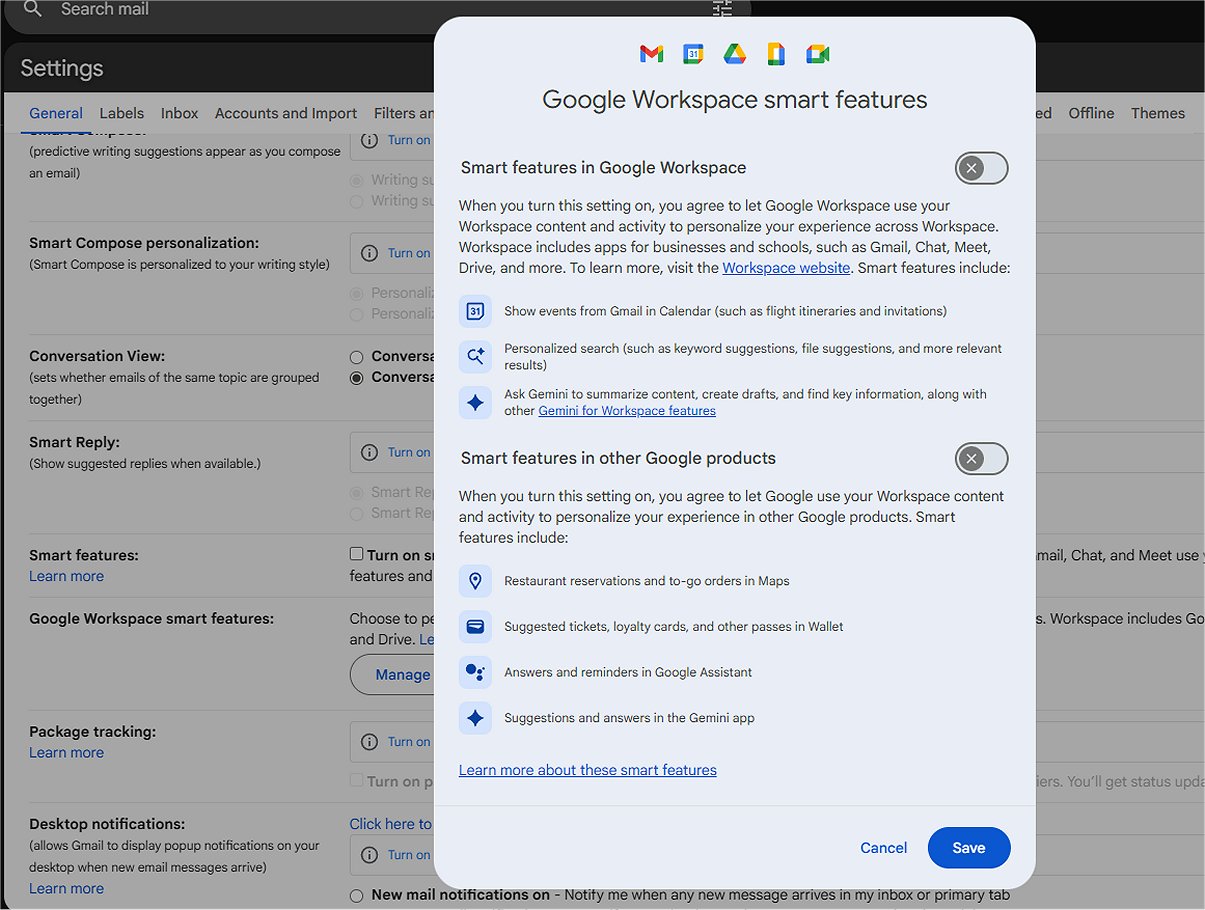Click the calendar icon beside Show events from Gmail
The height and width of the screenshot is (910, 1205).
click(475, 311)
